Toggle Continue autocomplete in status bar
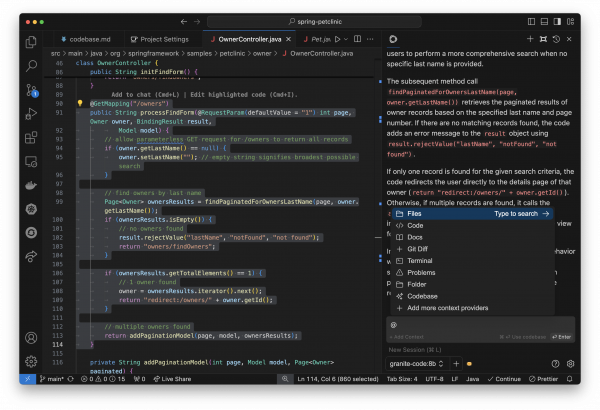 pyautogui.click(x=504, y=379)
